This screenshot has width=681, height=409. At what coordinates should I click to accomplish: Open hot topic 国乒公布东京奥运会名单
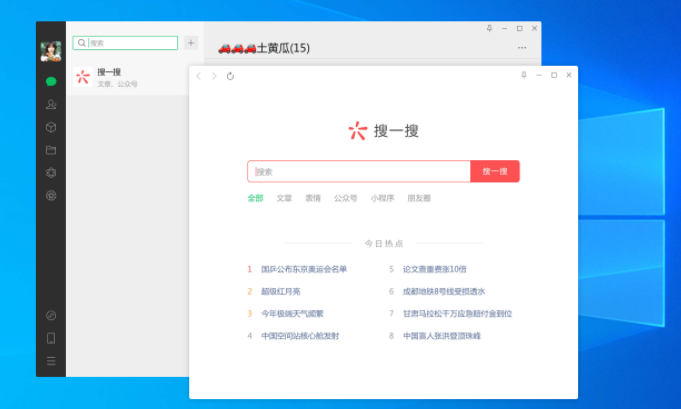pyautogui.click(x=304, y=269)
